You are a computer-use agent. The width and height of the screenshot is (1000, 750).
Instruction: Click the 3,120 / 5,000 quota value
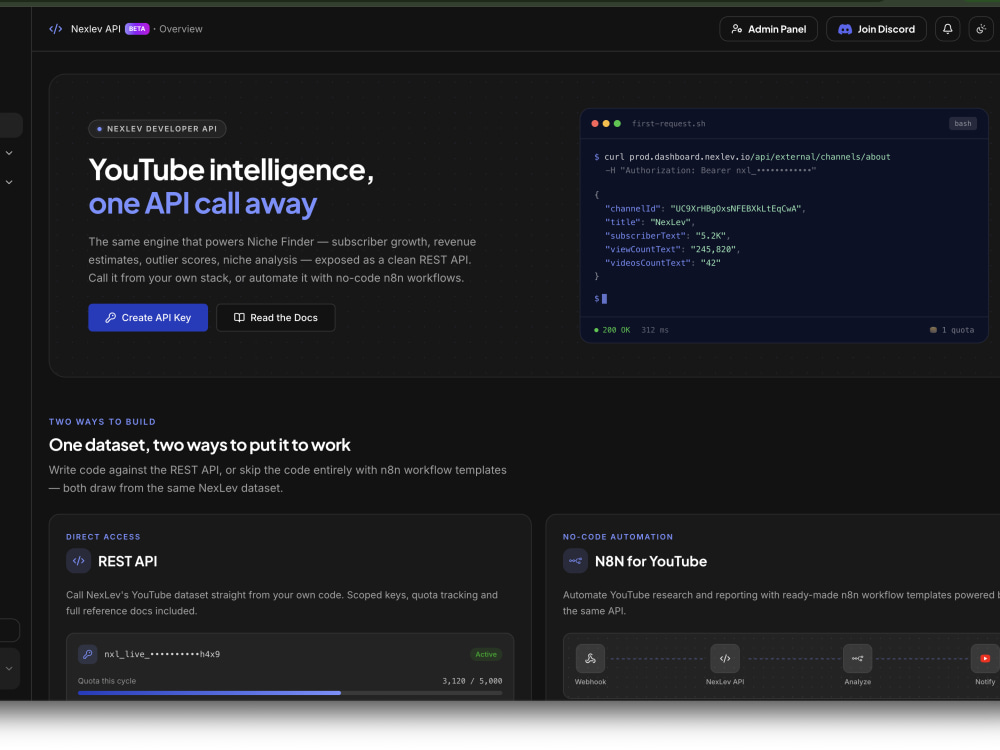[x=473, y=681]
